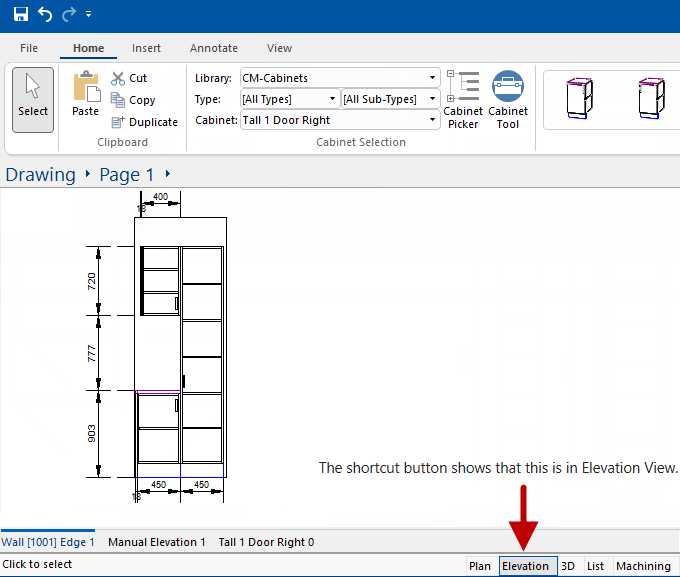680x577 pixels.
Task: Launch the Cabinet Tool toolbox
Action: click(508, 100)
